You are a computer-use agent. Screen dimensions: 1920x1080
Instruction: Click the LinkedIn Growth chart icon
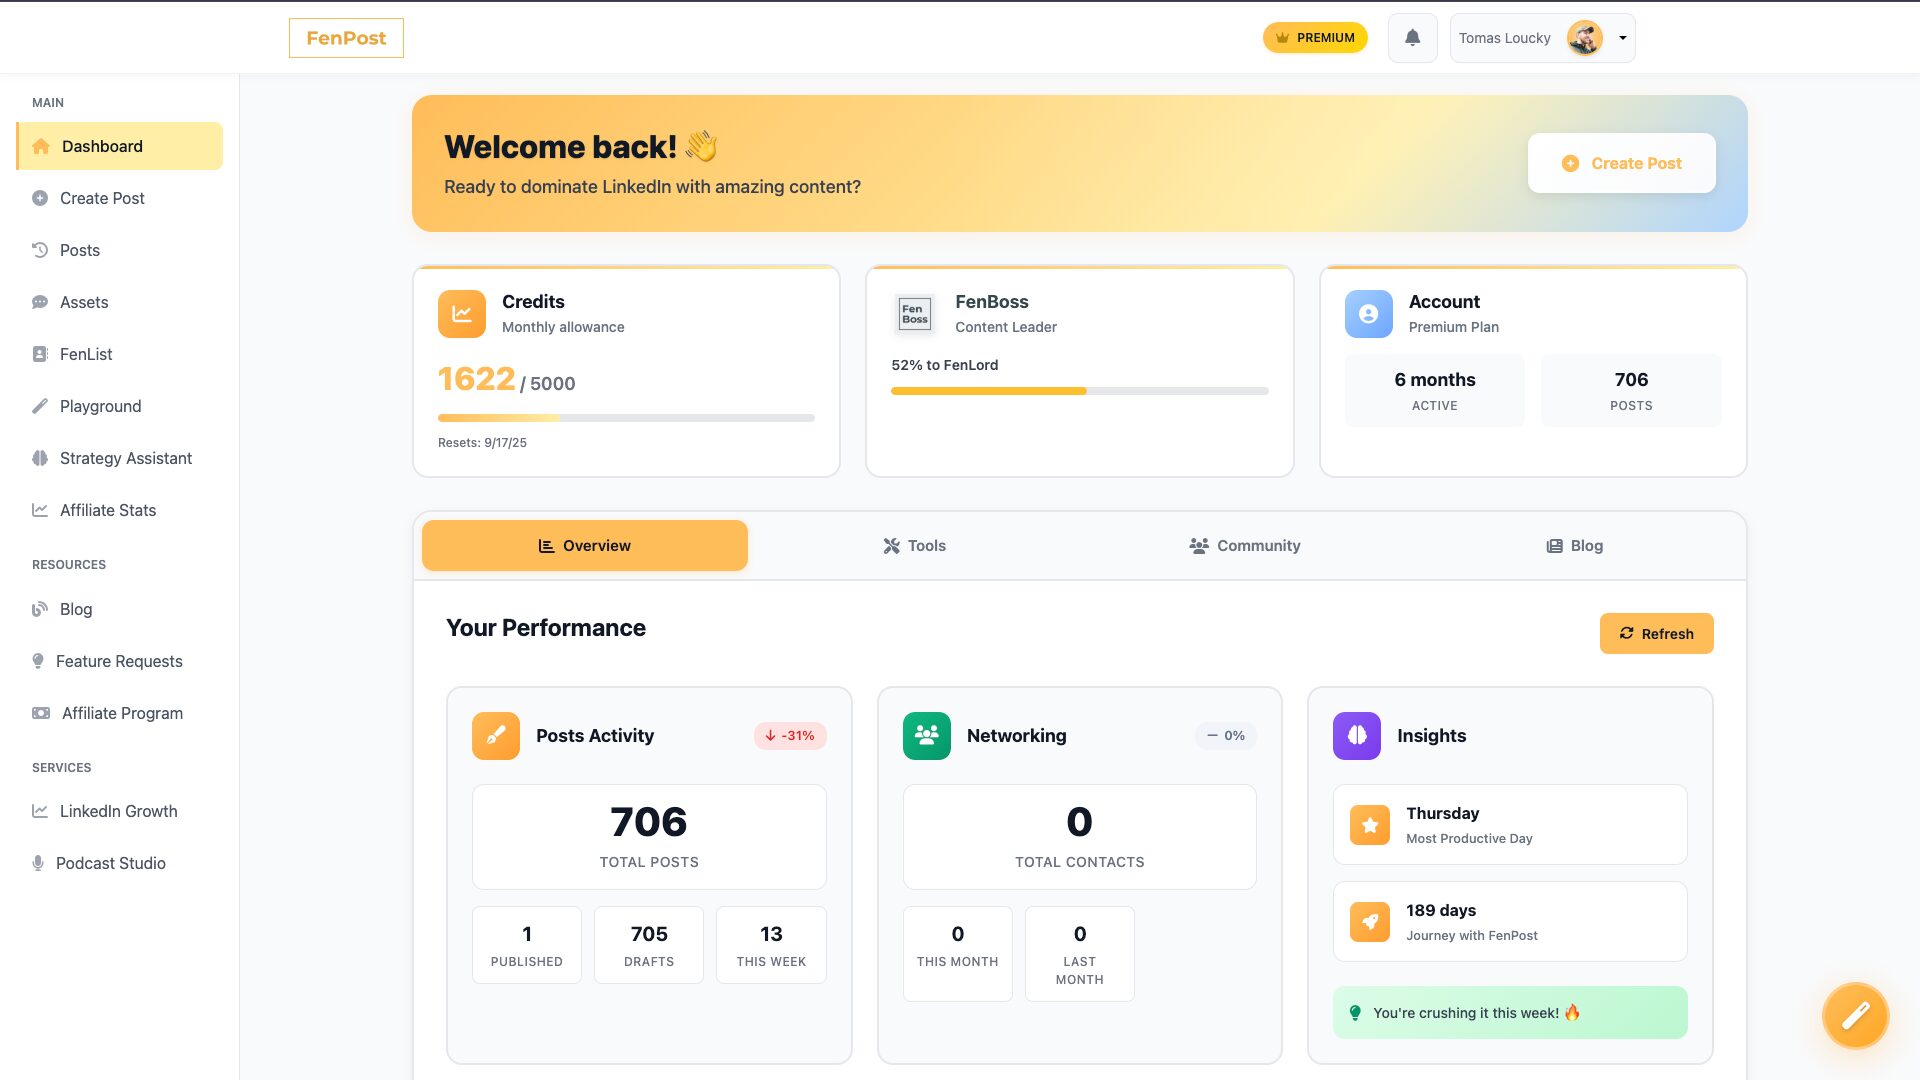tap(40, 811)
